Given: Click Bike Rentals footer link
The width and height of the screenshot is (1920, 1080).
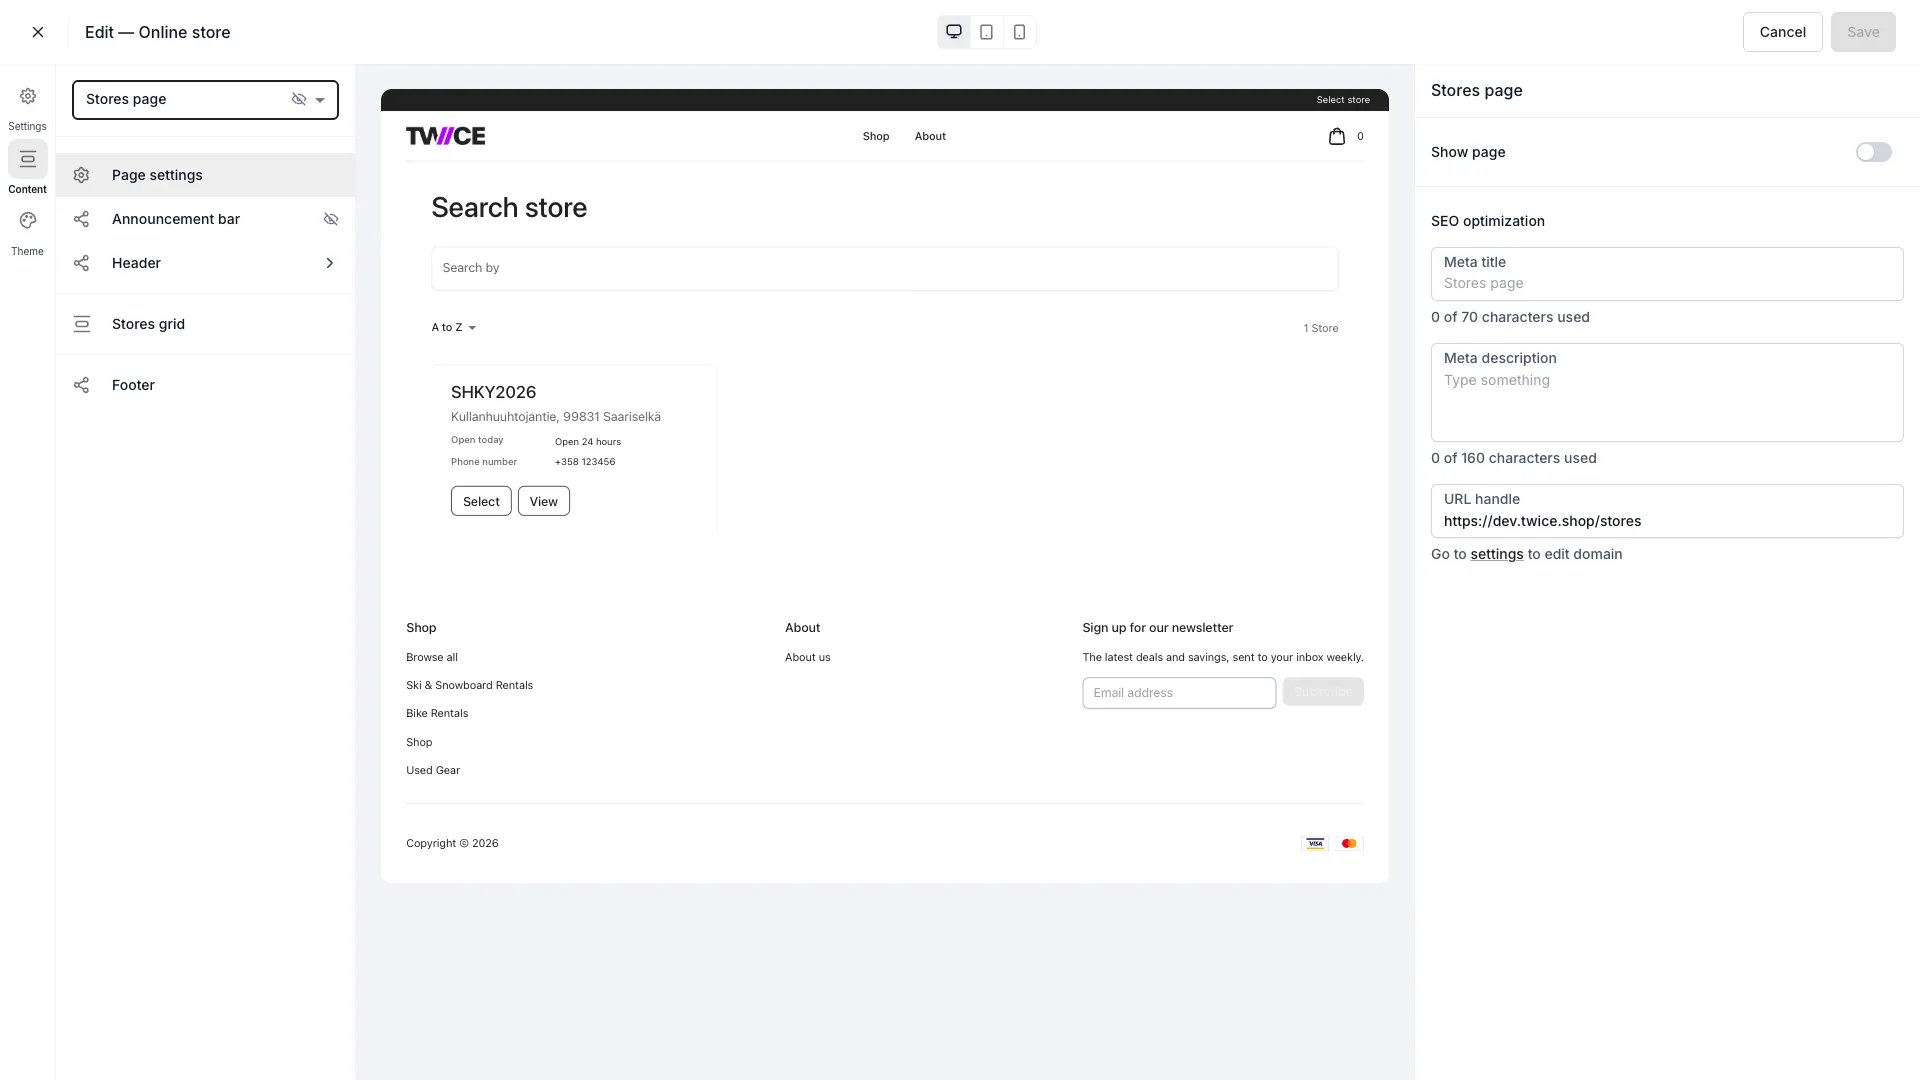Looking at the screenshot, I should [437, 713].
